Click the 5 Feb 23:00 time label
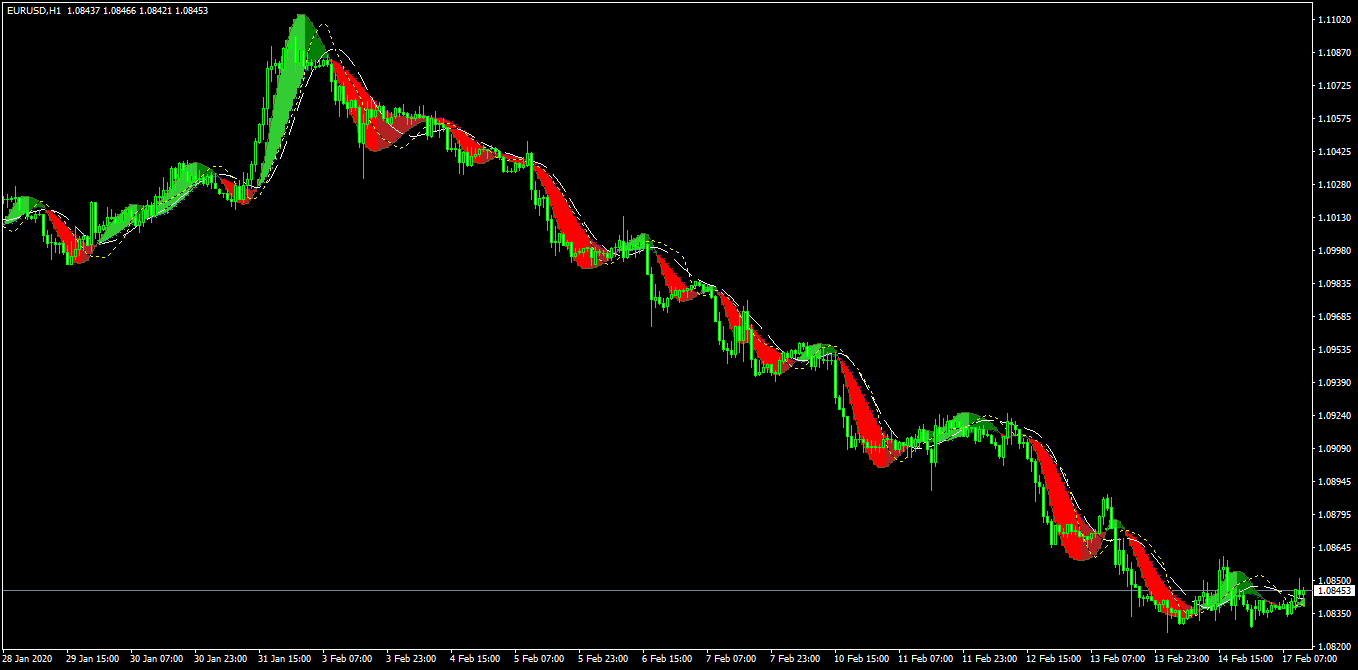The width and height of the screenshot is (1358, 670). pos(605,660)
